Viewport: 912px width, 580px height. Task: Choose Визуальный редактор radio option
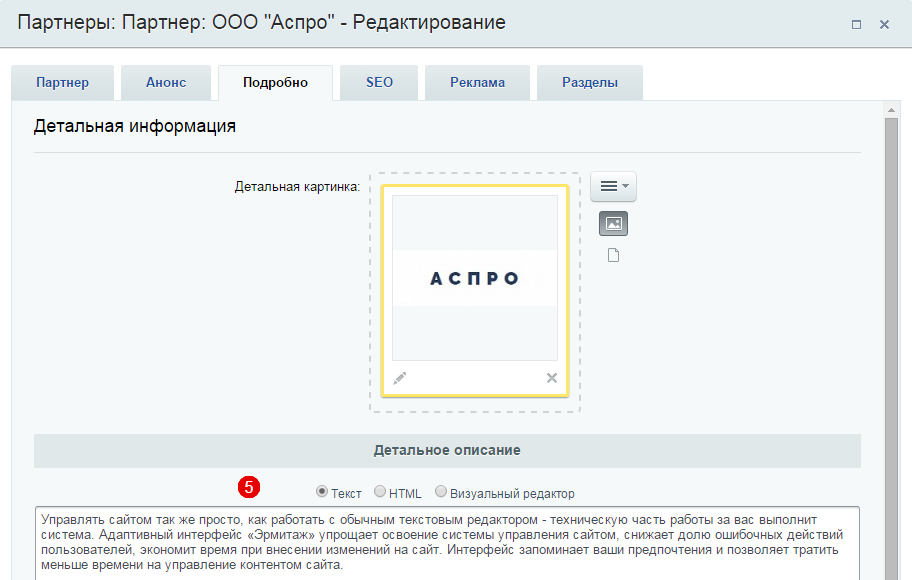(441, 492)
